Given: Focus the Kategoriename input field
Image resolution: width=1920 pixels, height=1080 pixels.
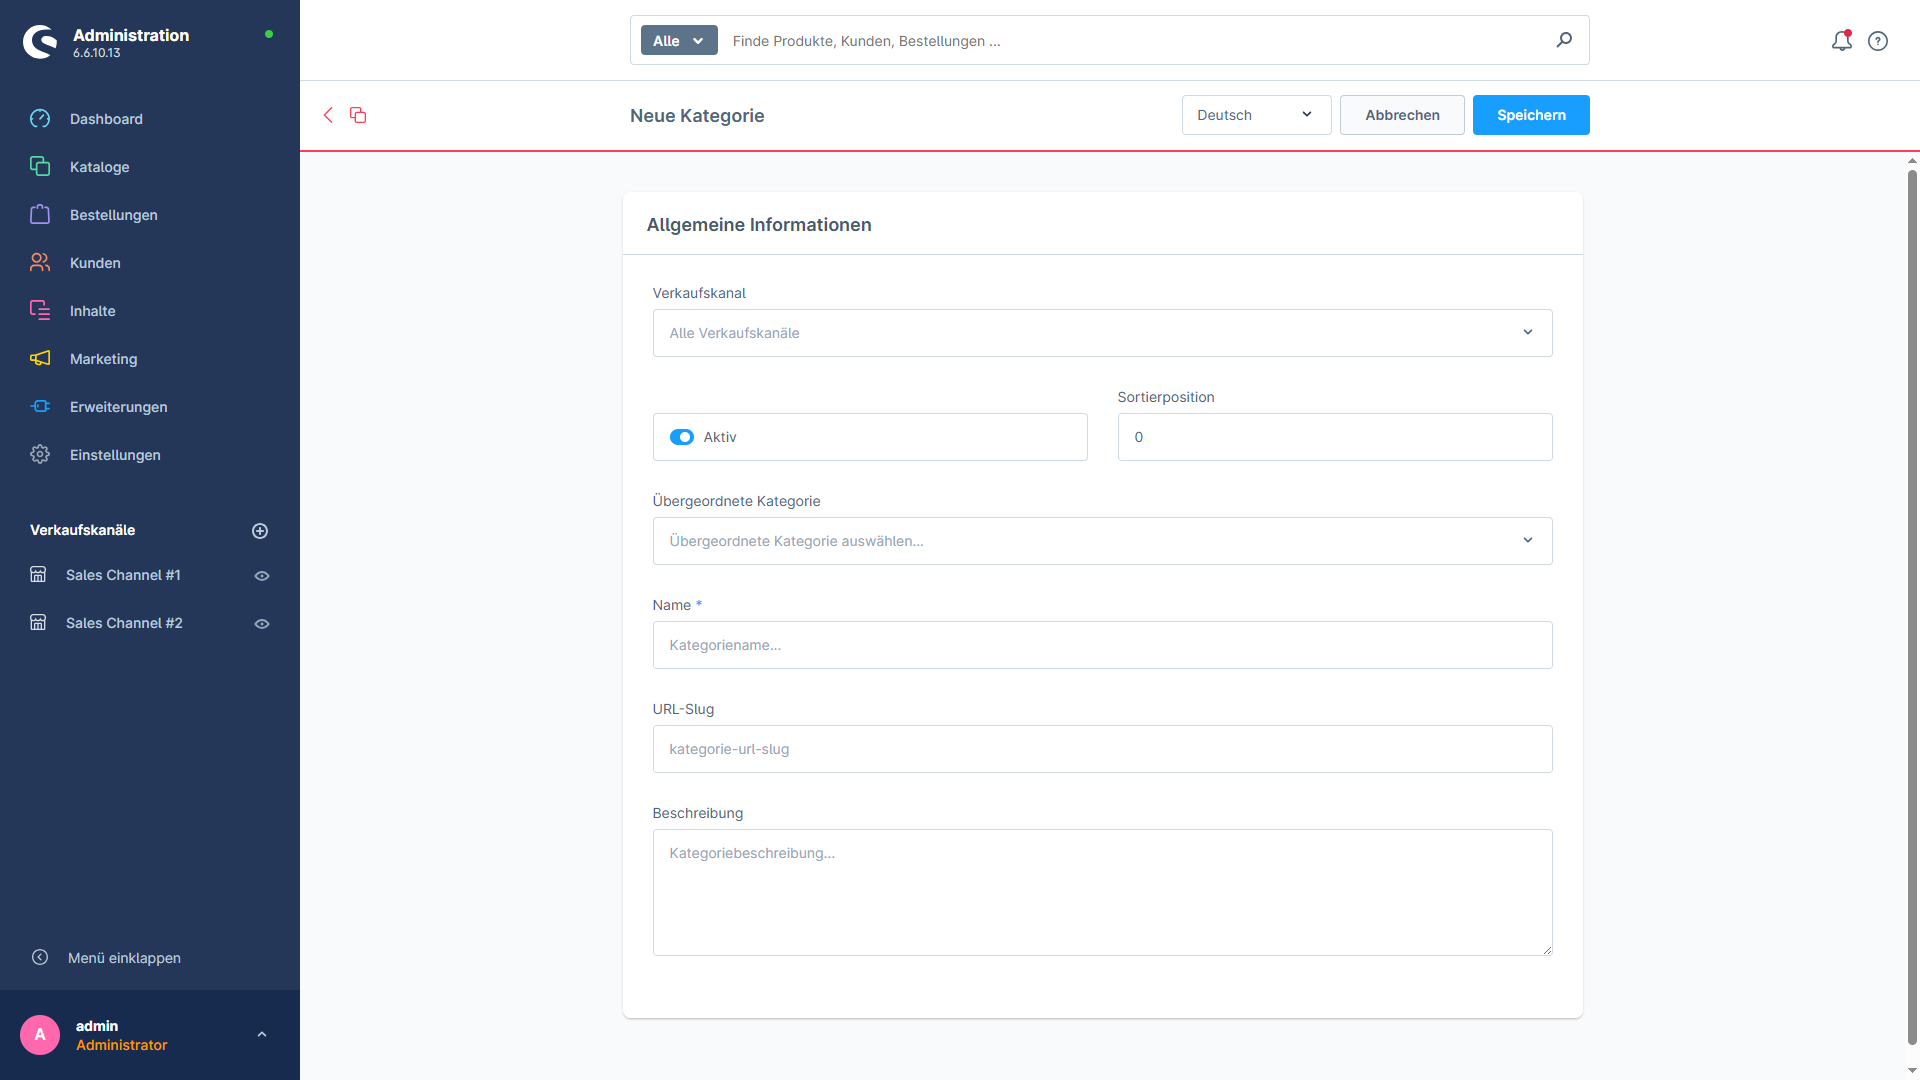Looking at the screenshot, I should pyautogui.click(x=1102, y=645).
